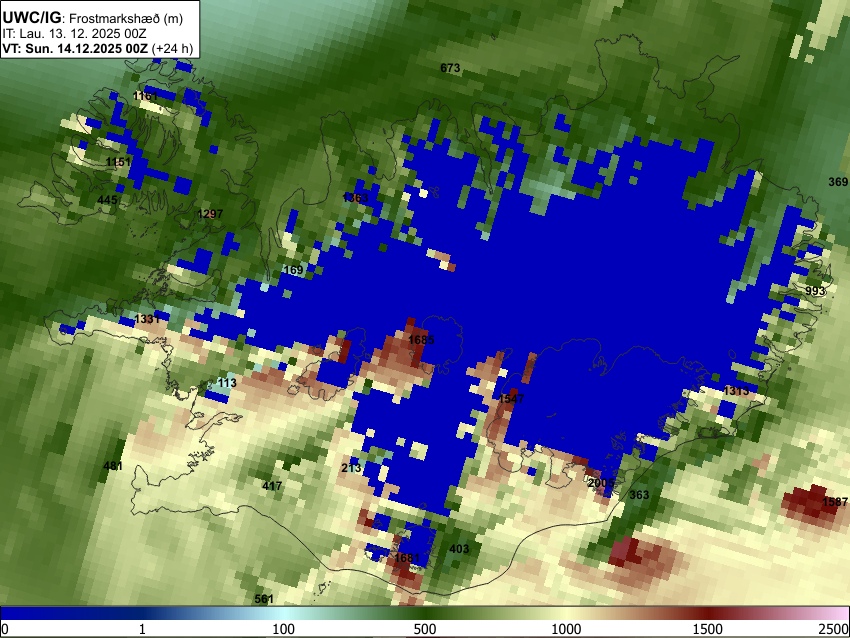The height and width of the screenshot is (638, 850).
Task: Click the map value 113
Action: pyautogui.click(x=227, y=383)
